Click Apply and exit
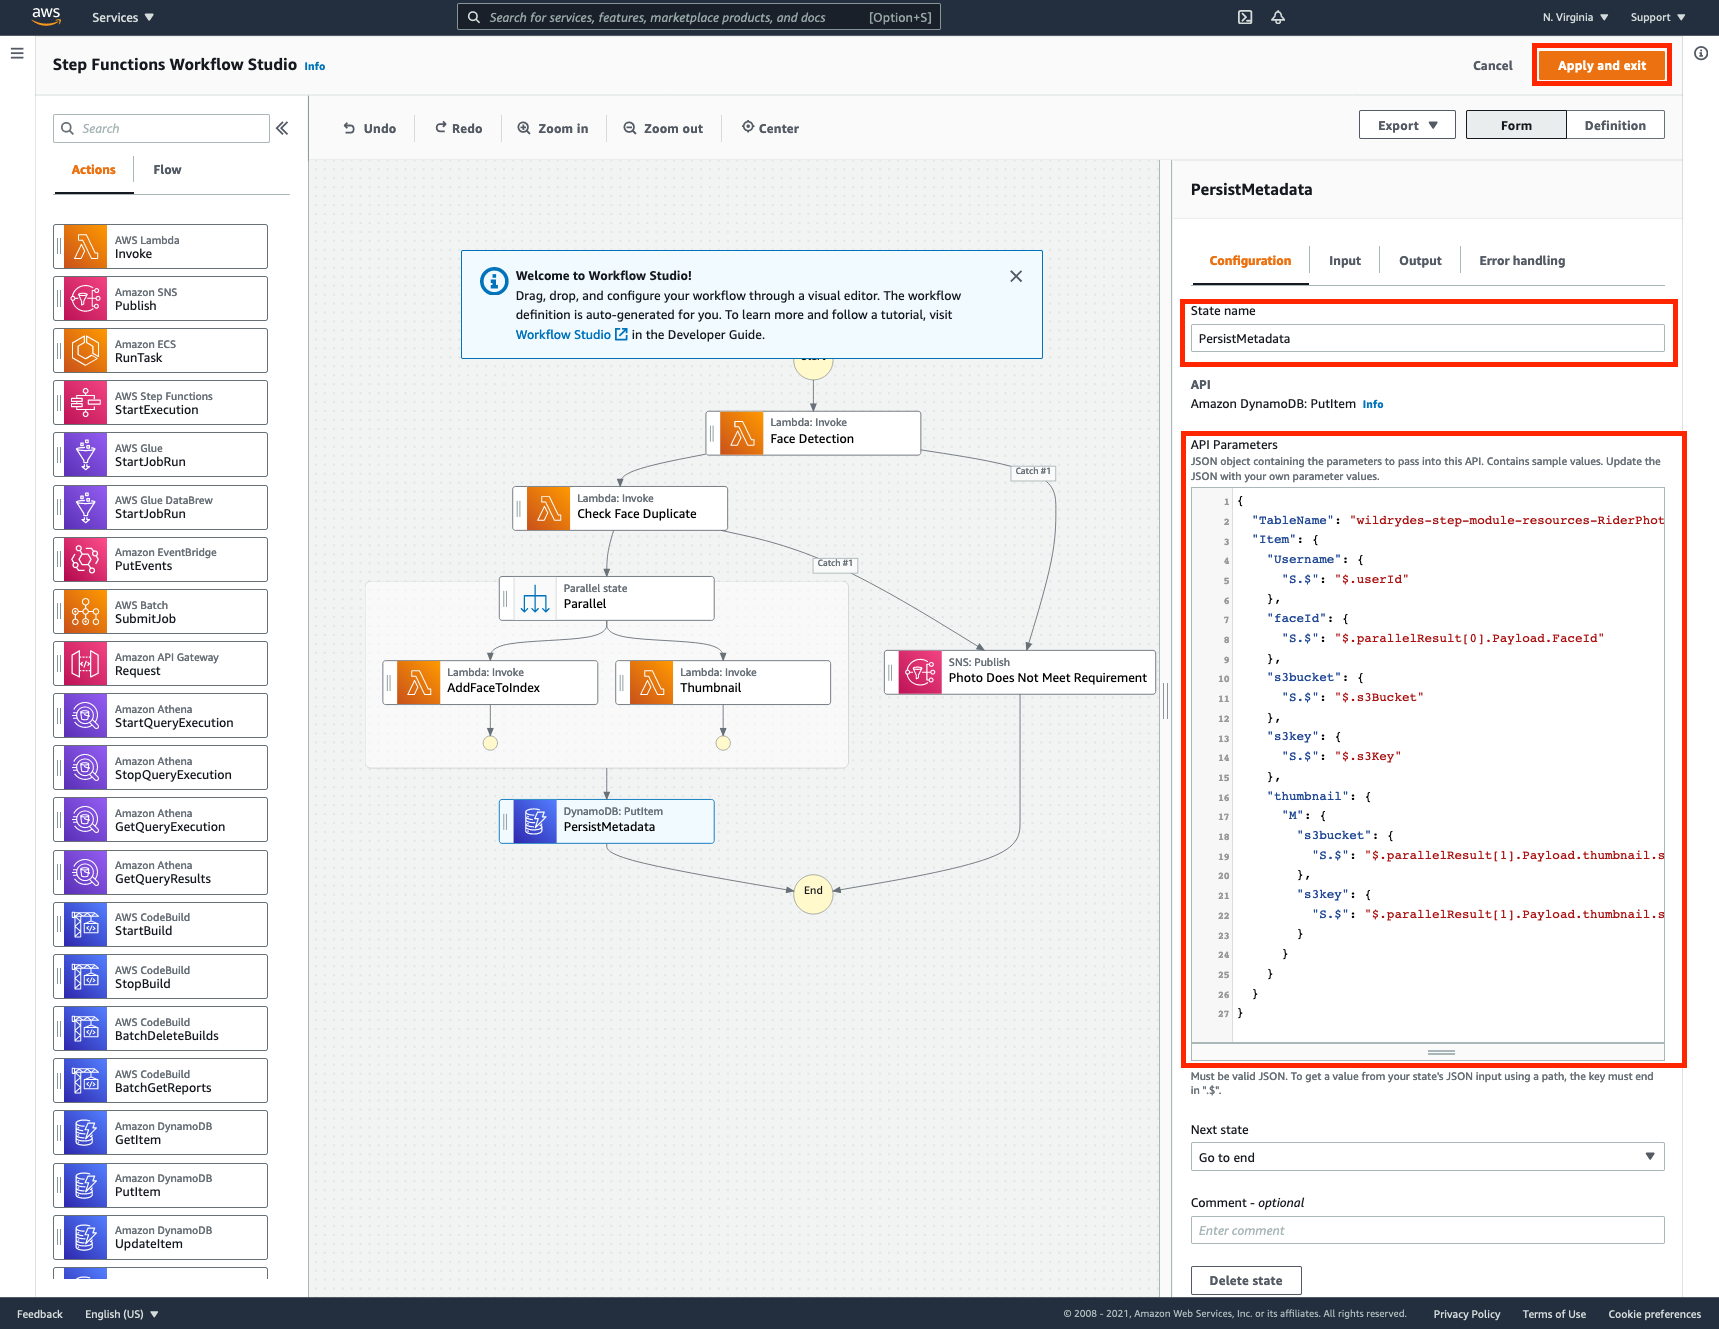 pos(1601,65)
